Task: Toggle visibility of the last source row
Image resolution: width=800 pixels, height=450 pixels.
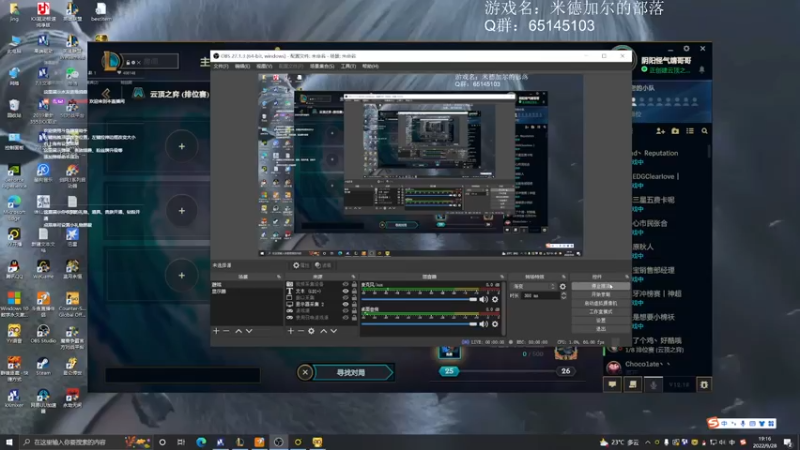Action: pyautogui.click(x=345, y=317)
